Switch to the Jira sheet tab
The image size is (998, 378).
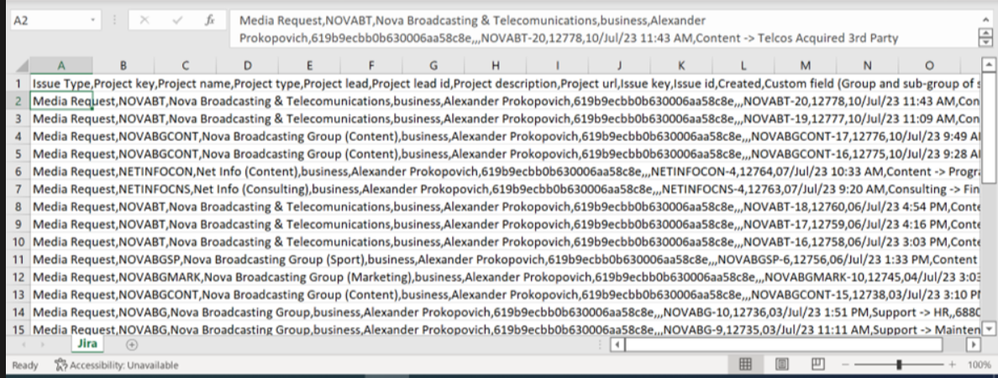click(87, 344)
